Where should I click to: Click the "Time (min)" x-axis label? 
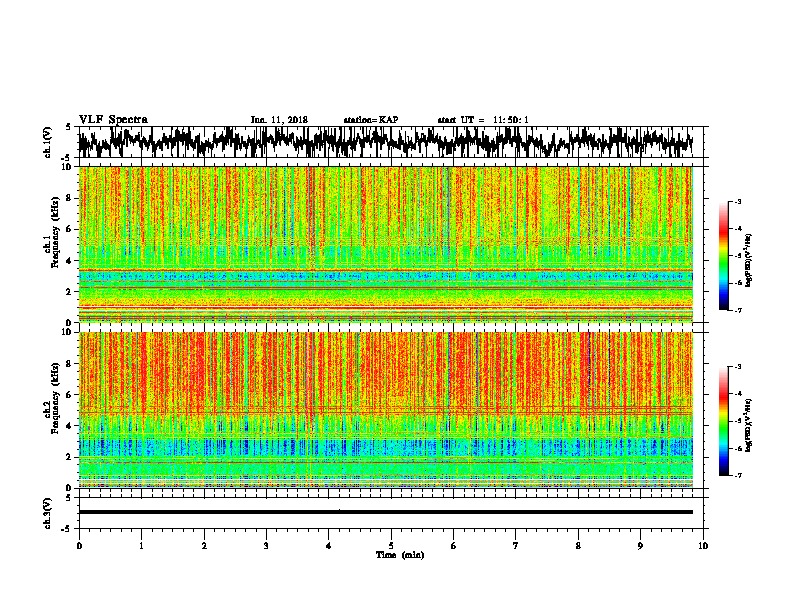click(x=400, y=555)
